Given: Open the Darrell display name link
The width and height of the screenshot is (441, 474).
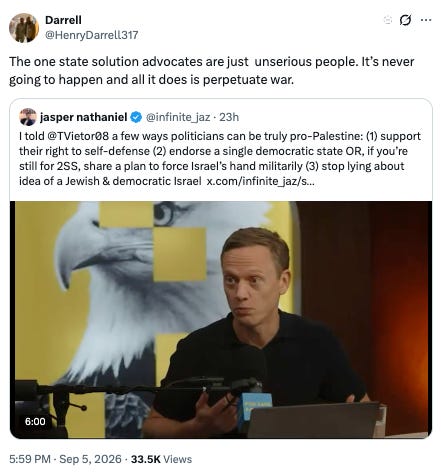Looking at the screenshot, I should coord(63,20).
